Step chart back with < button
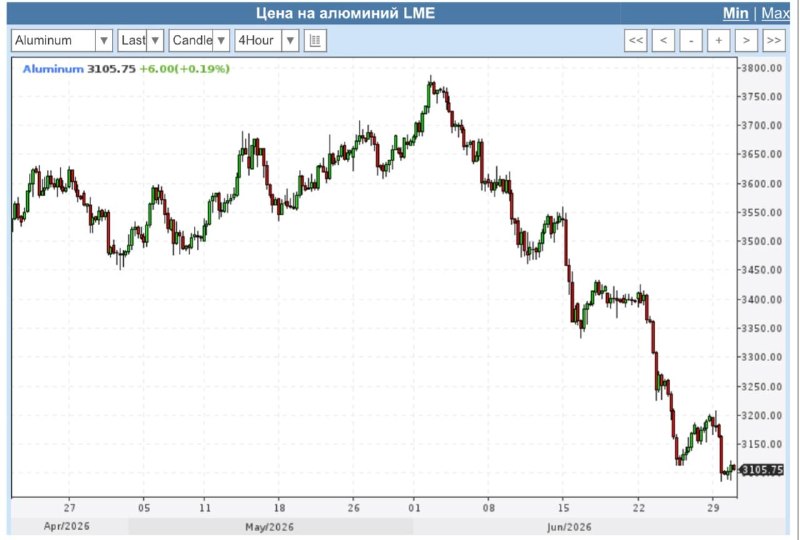Viewport: 800px width, 540px height. 663,40
